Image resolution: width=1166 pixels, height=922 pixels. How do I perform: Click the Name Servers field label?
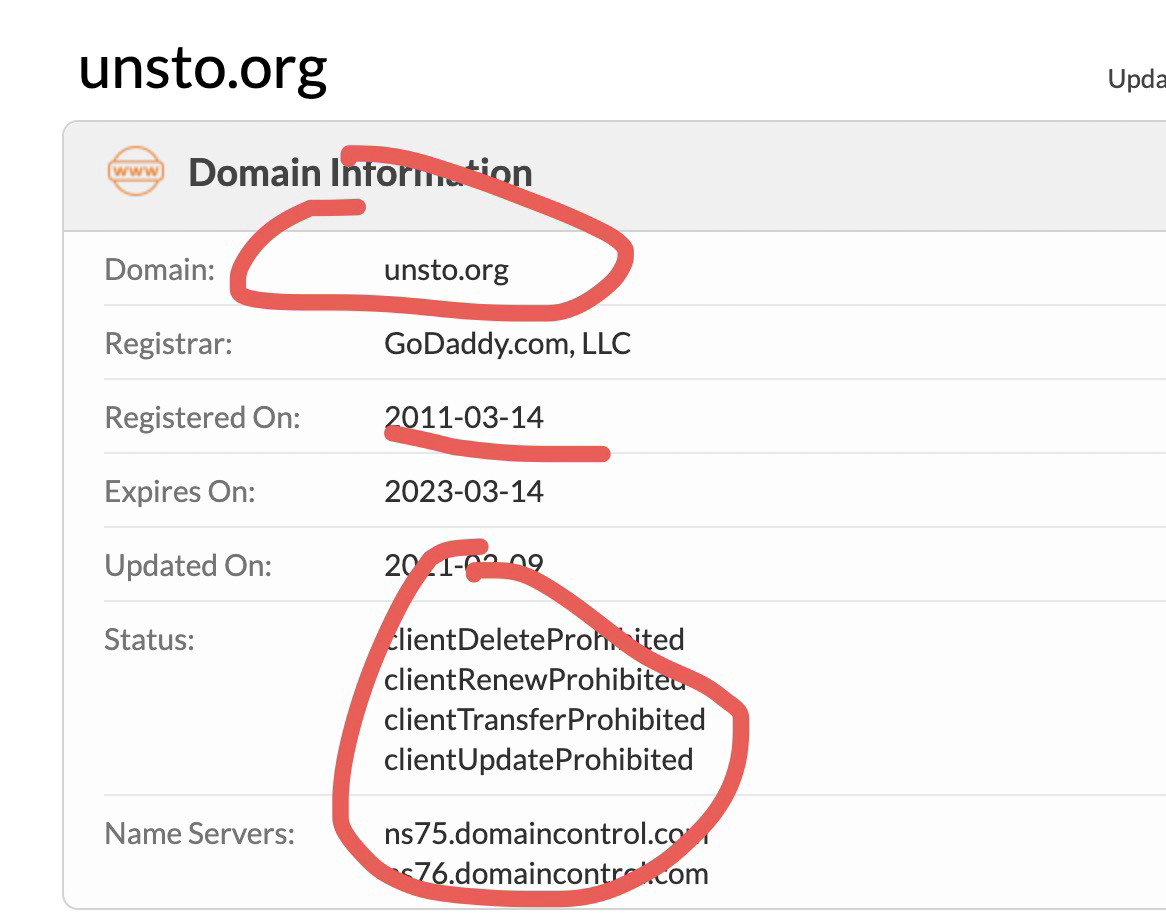click(x=199, y=833)
